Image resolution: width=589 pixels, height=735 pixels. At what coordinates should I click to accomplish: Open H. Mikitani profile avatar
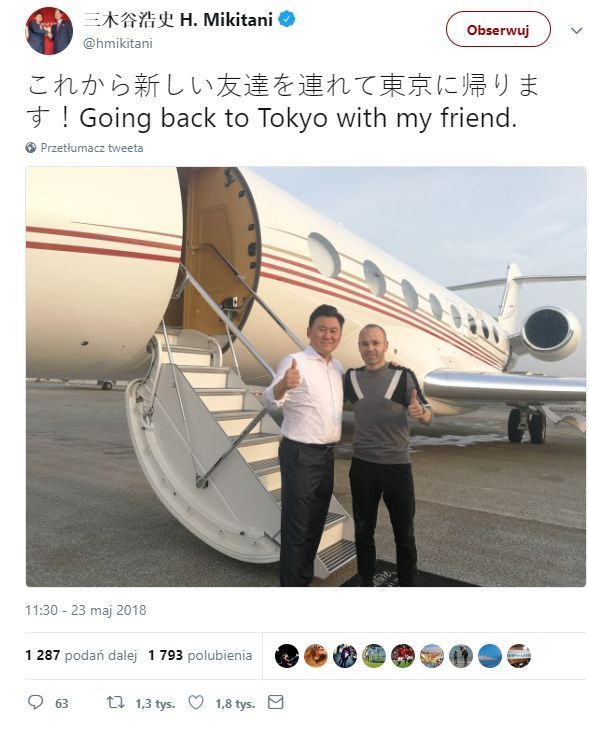click(x=49, y=31)
